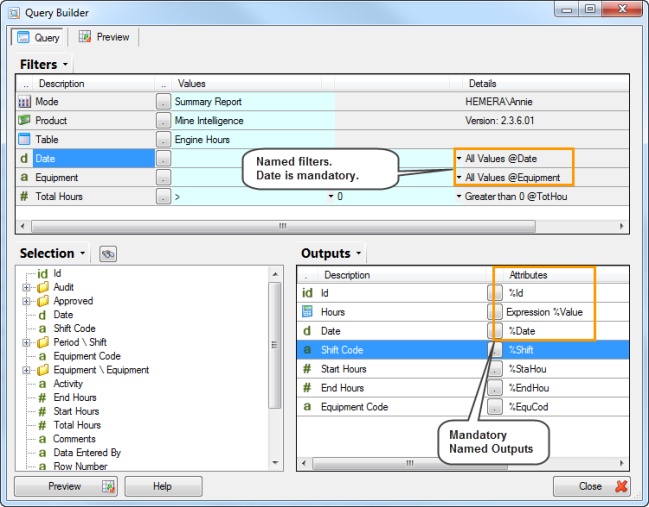Expand the Approved tree node
The height and width of the screenshot is (507, 649).
point(26,301)
